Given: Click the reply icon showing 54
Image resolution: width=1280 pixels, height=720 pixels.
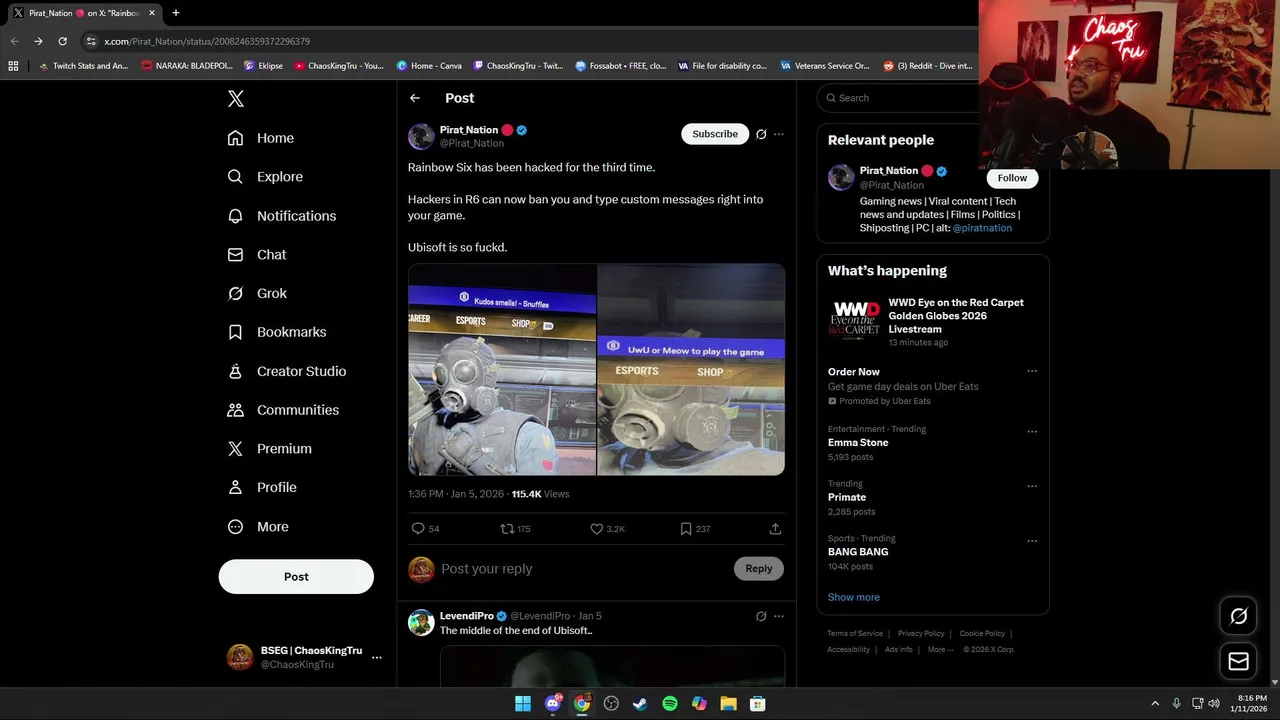Looking at the screenshot, I should (418, 529).
